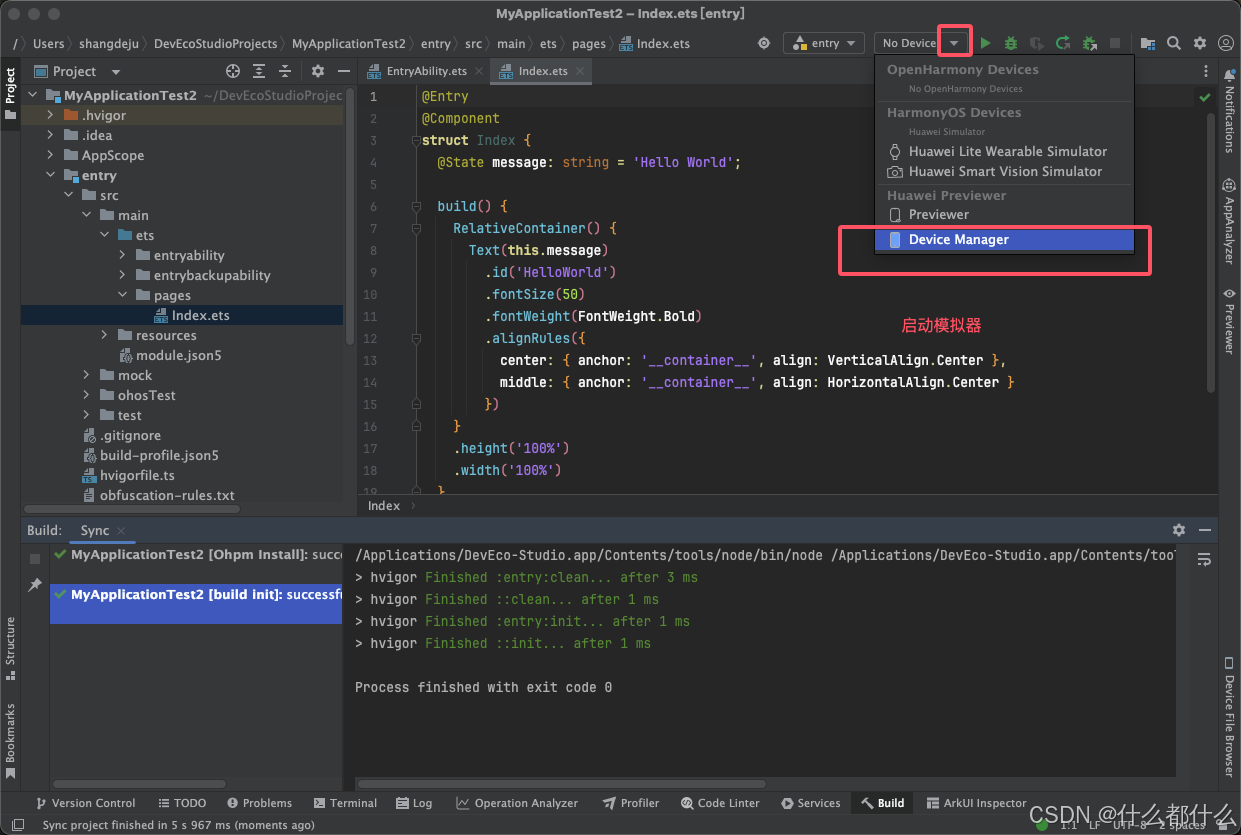
Task: Attach debugger to process icon
Action: click(1089, 43)
